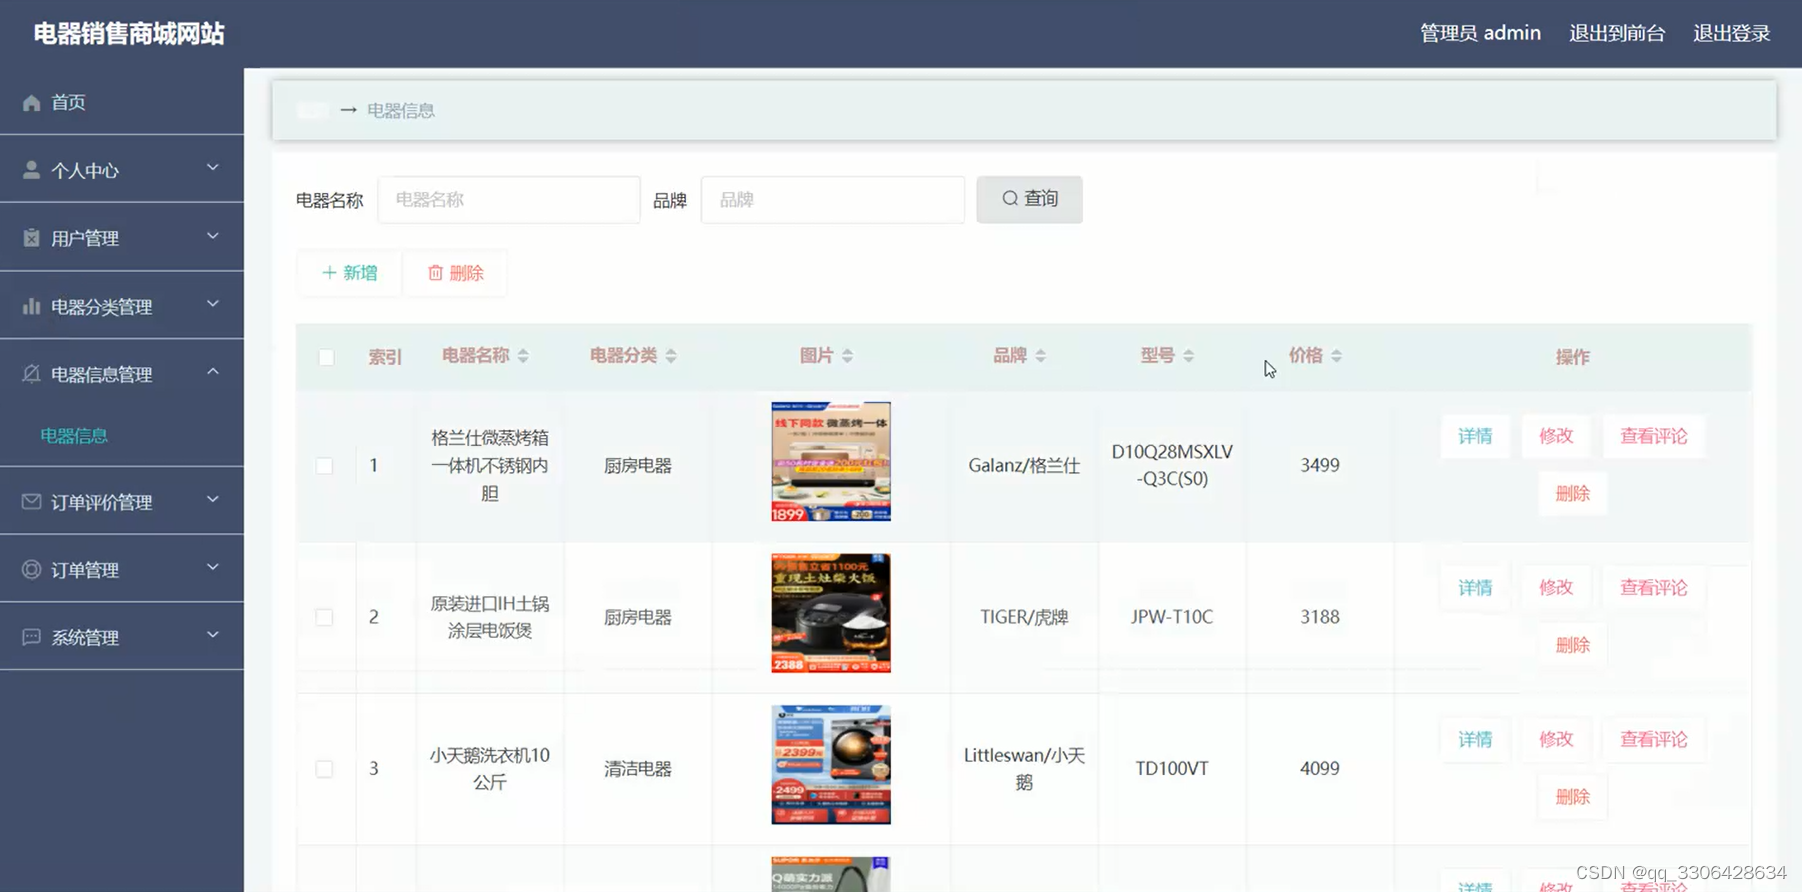Screen dimensions: 1802x892
Task: Click 查看评论 for 格兰仕微蒸烤箱 row
Action: pyautogui.click(x=1654, y=436)
